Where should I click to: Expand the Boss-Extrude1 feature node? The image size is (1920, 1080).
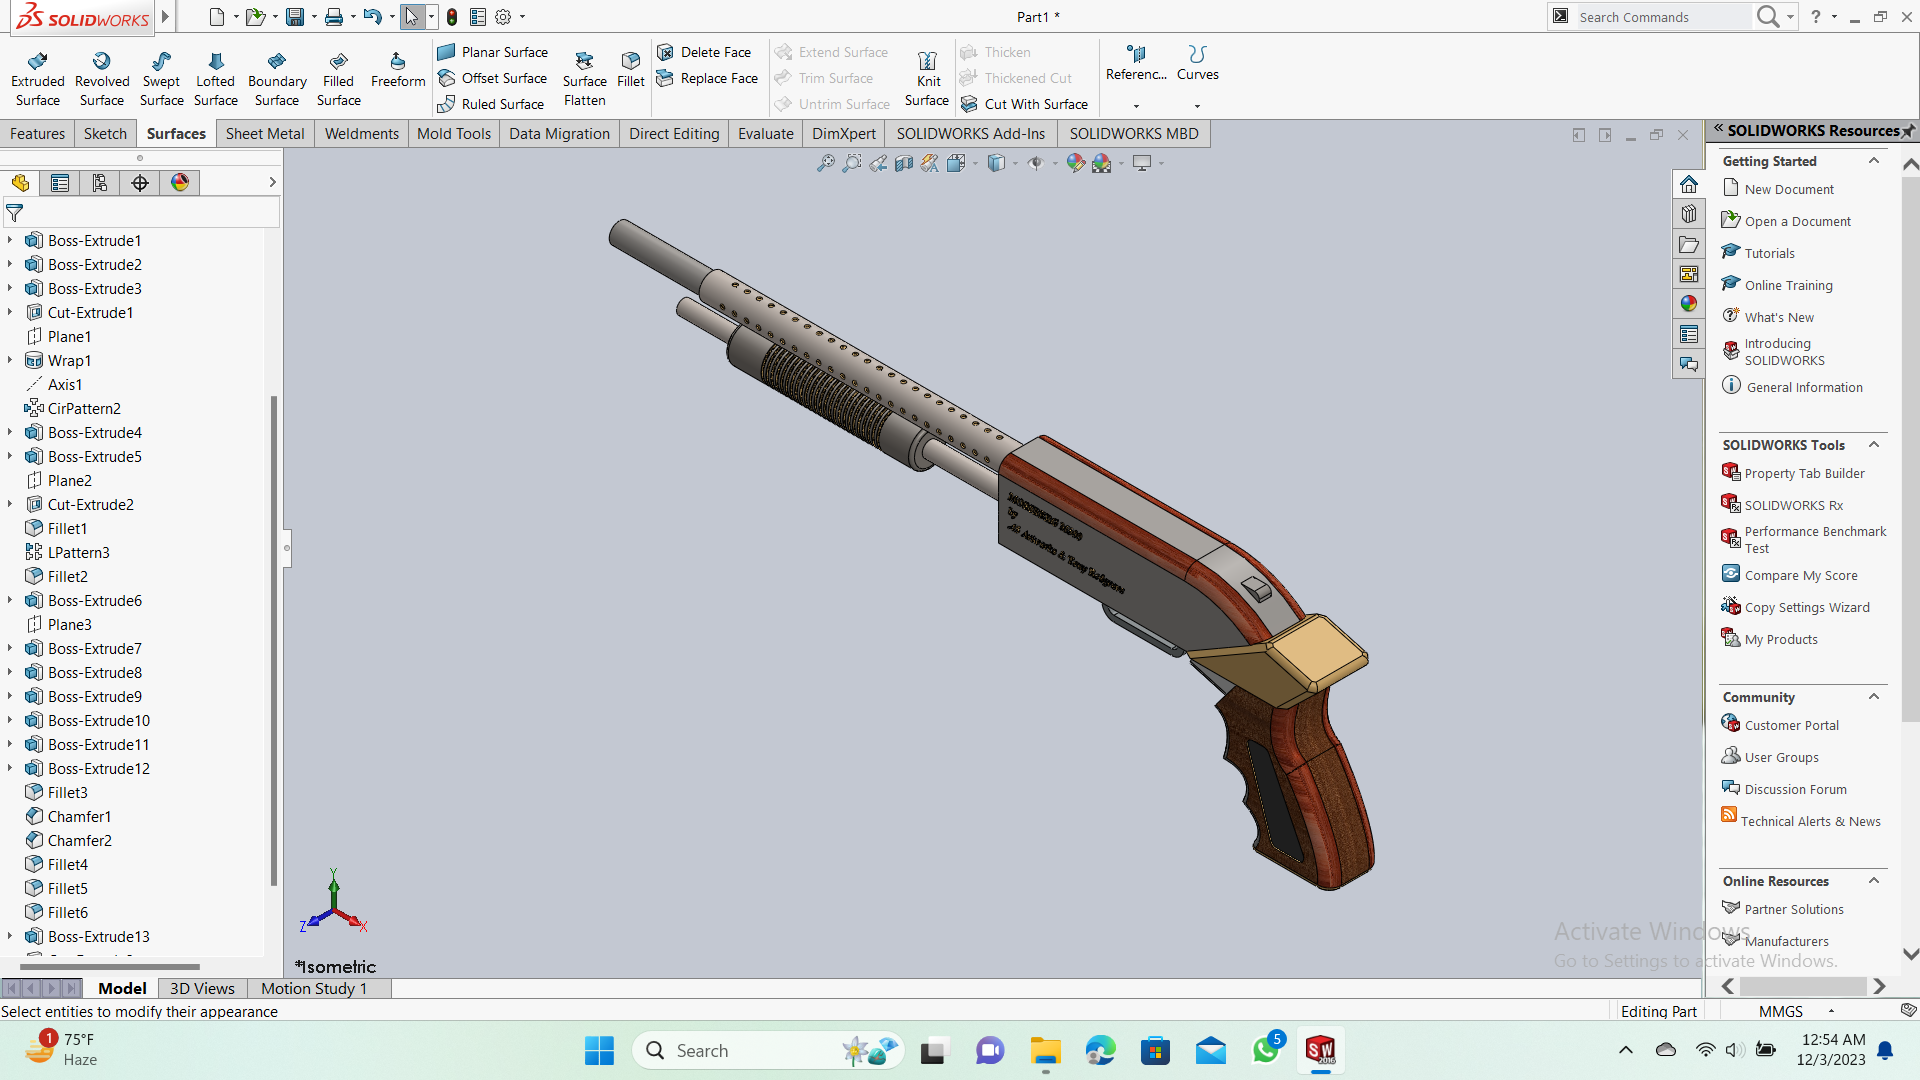pos(10,240)
